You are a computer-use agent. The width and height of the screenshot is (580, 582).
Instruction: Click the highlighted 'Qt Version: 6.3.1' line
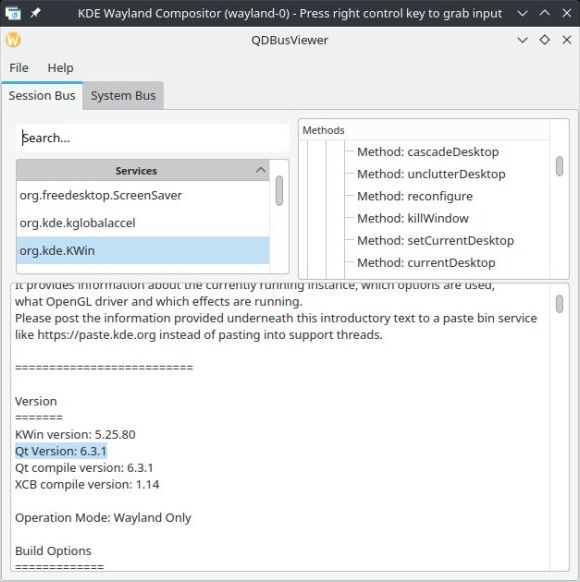[61, 451]
